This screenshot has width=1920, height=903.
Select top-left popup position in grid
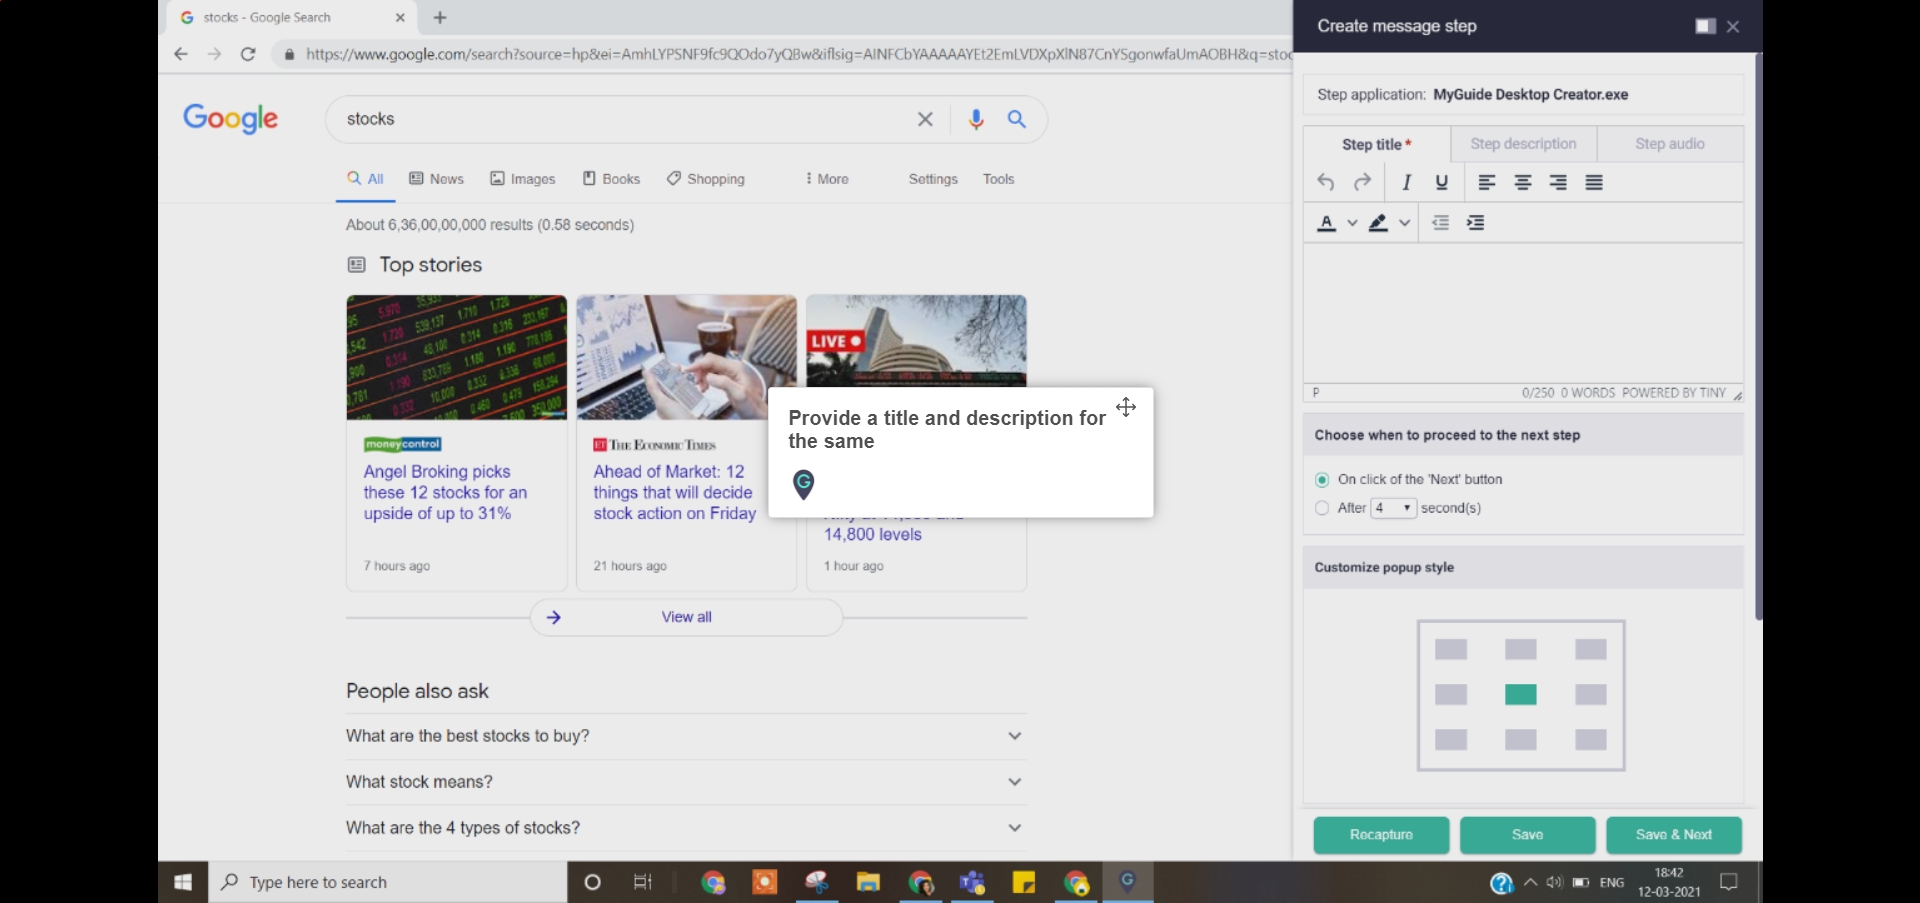1450,650
